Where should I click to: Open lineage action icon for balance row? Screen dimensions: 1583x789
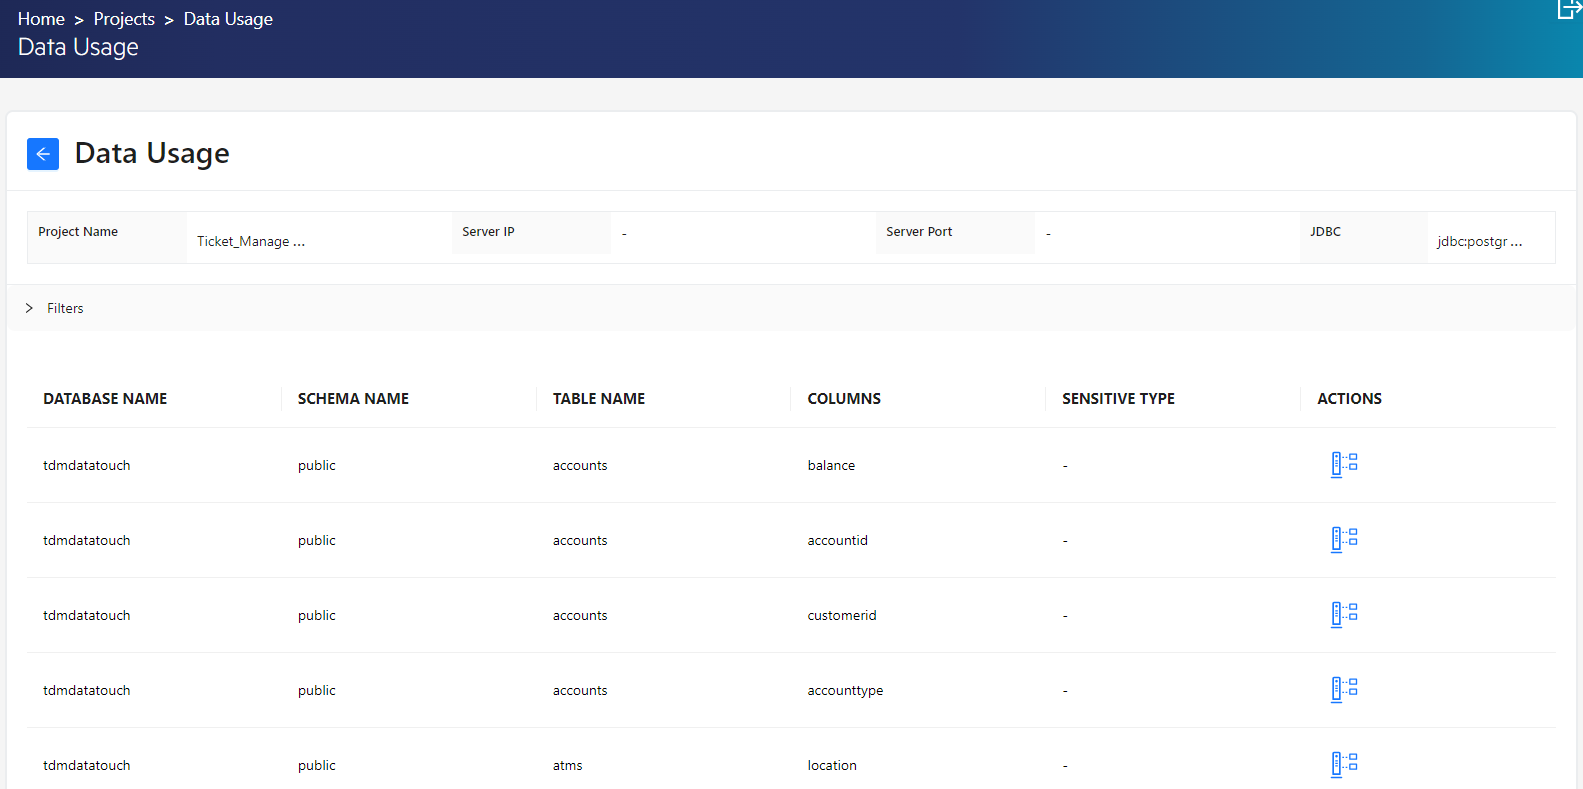(1344, 464)
